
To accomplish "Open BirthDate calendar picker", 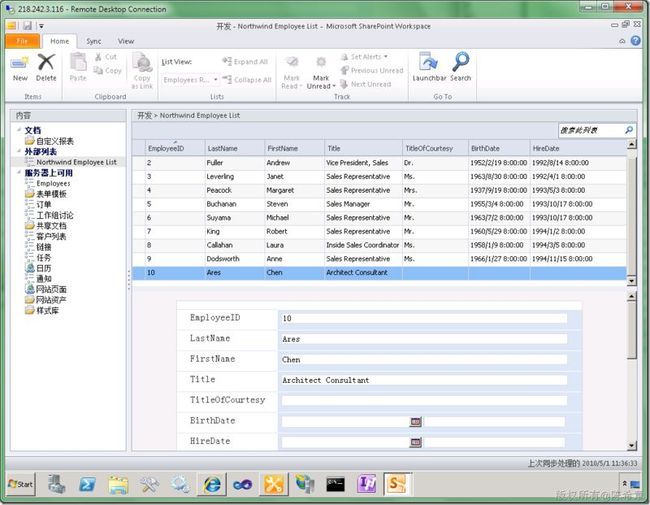I will pos(416,422).
